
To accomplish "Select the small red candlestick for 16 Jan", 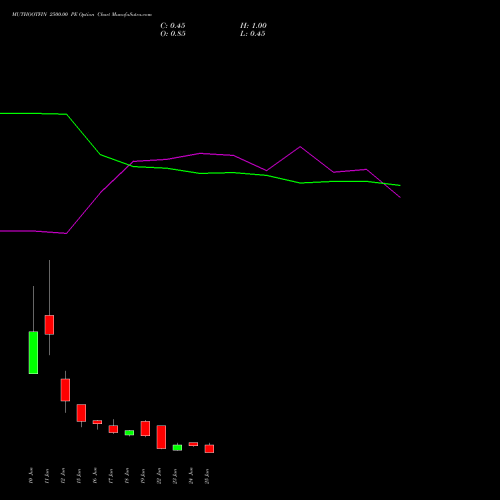I will (97, 422).
